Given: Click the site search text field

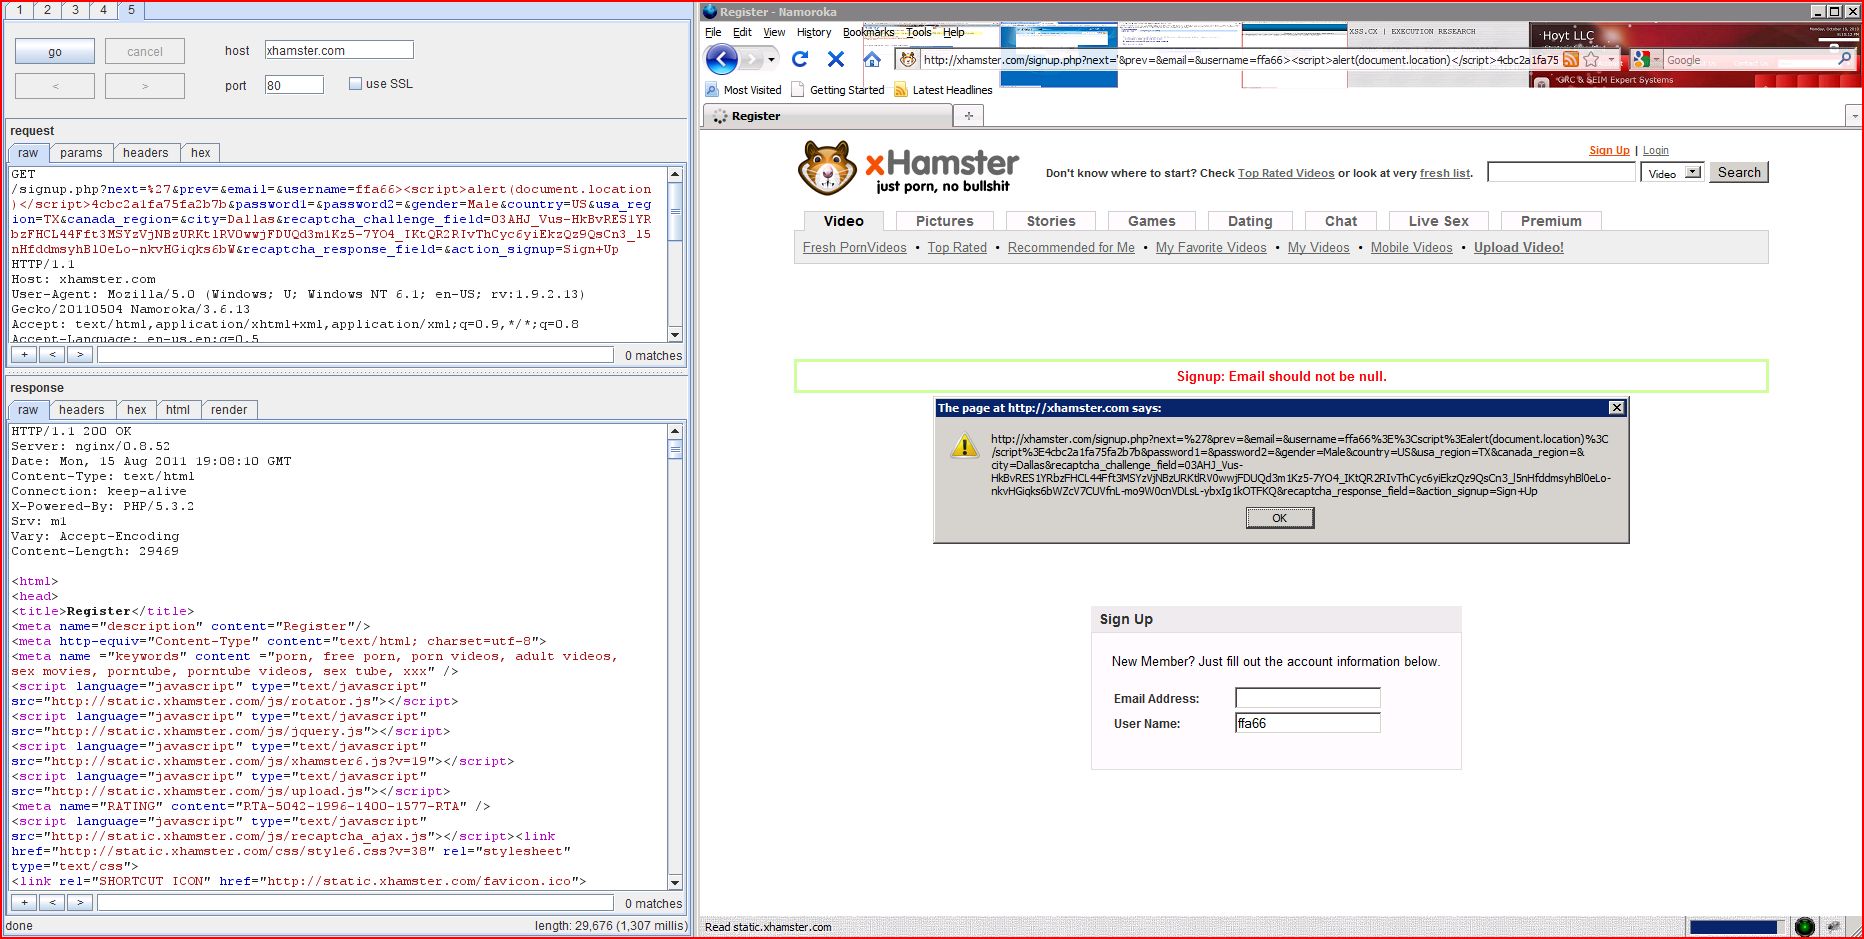Looking at the screenshot, I should click(x=1562, y=172).
